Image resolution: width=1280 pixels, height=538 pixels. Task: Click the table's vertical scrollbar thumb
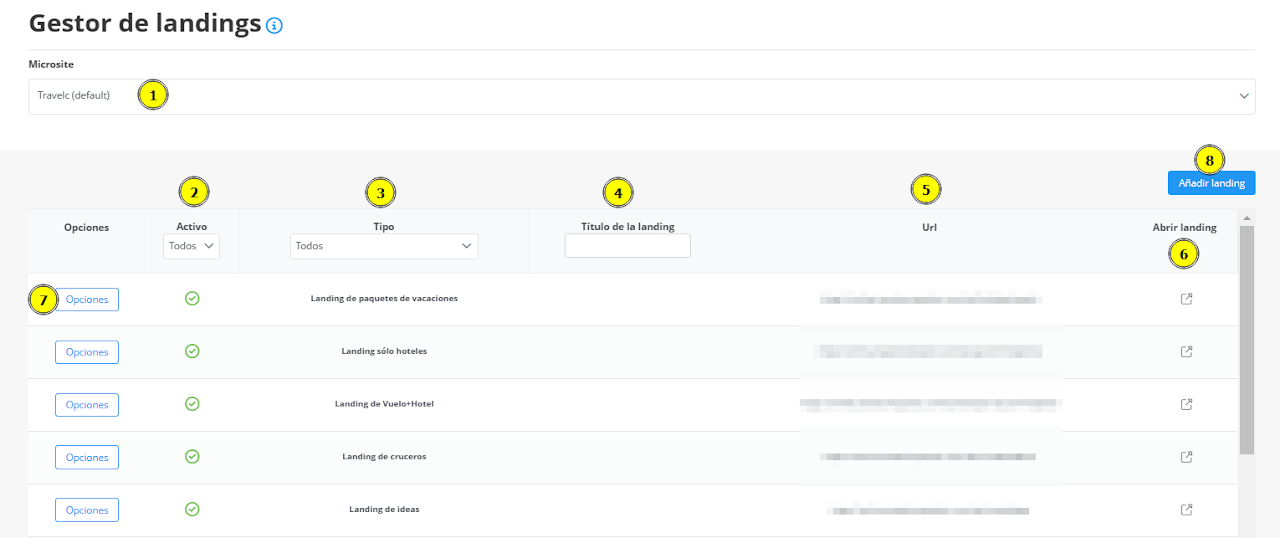coord(1246,340)
